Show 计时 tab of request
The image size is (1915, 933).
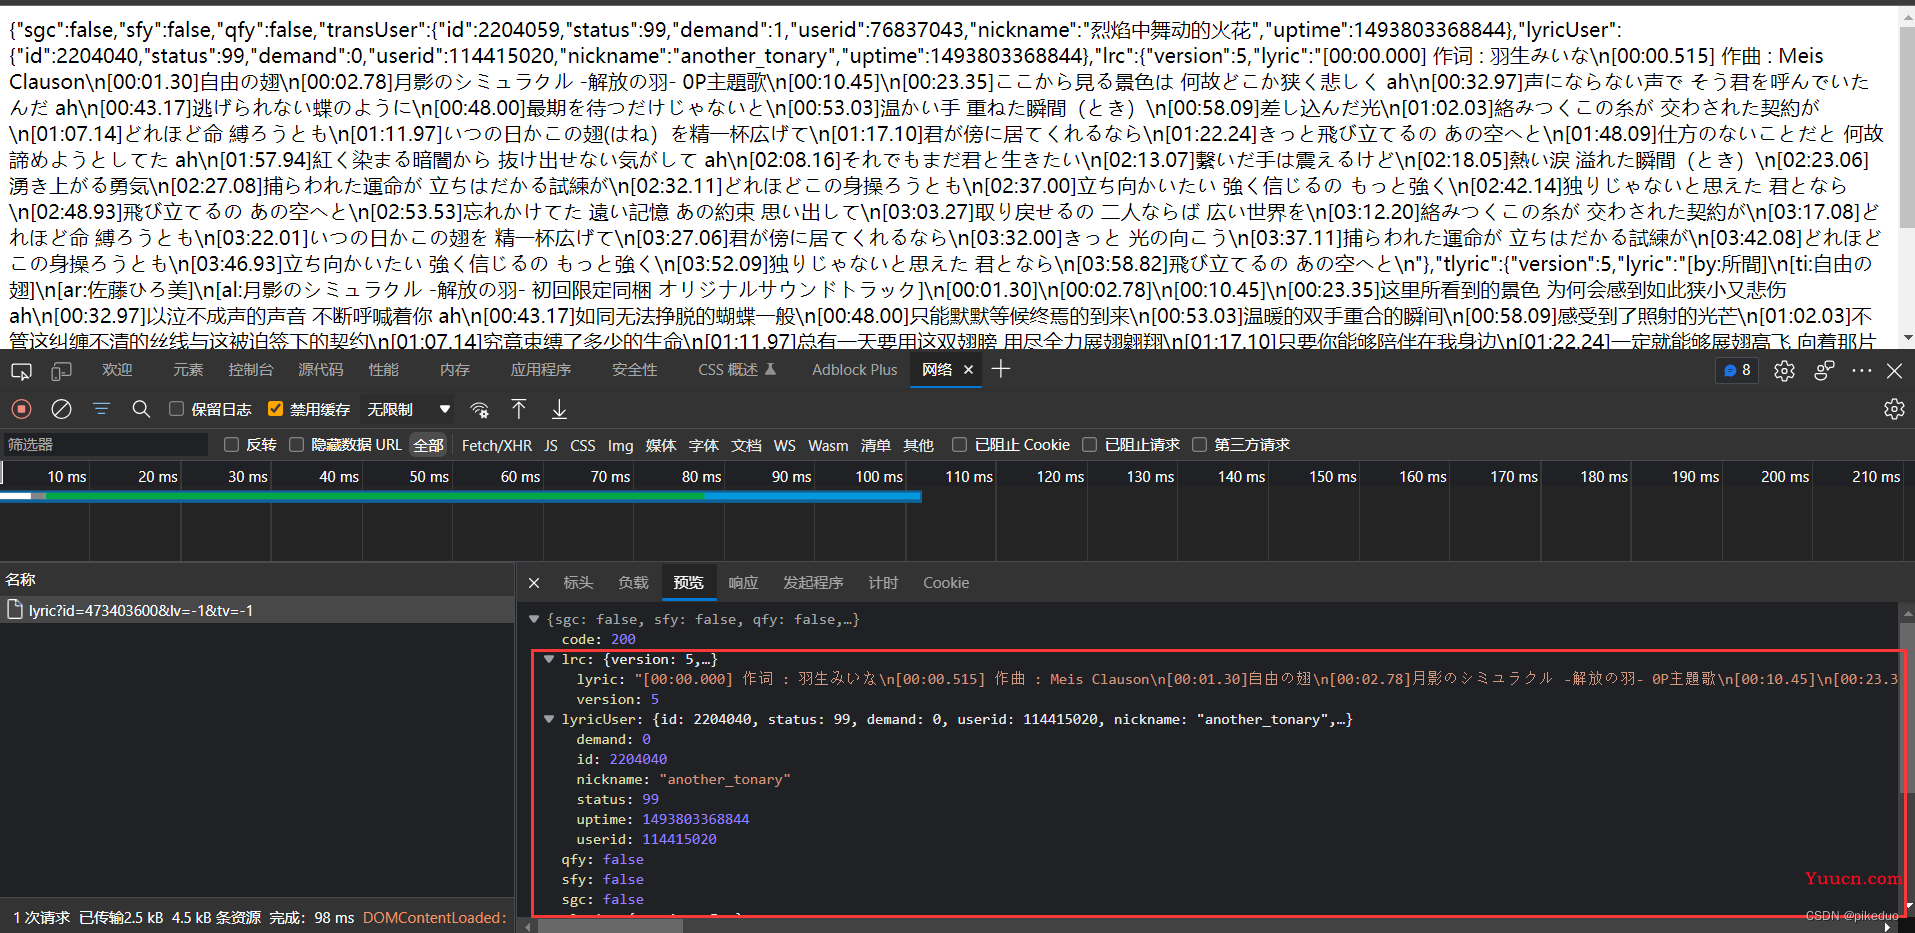click(x=883, y=583)
